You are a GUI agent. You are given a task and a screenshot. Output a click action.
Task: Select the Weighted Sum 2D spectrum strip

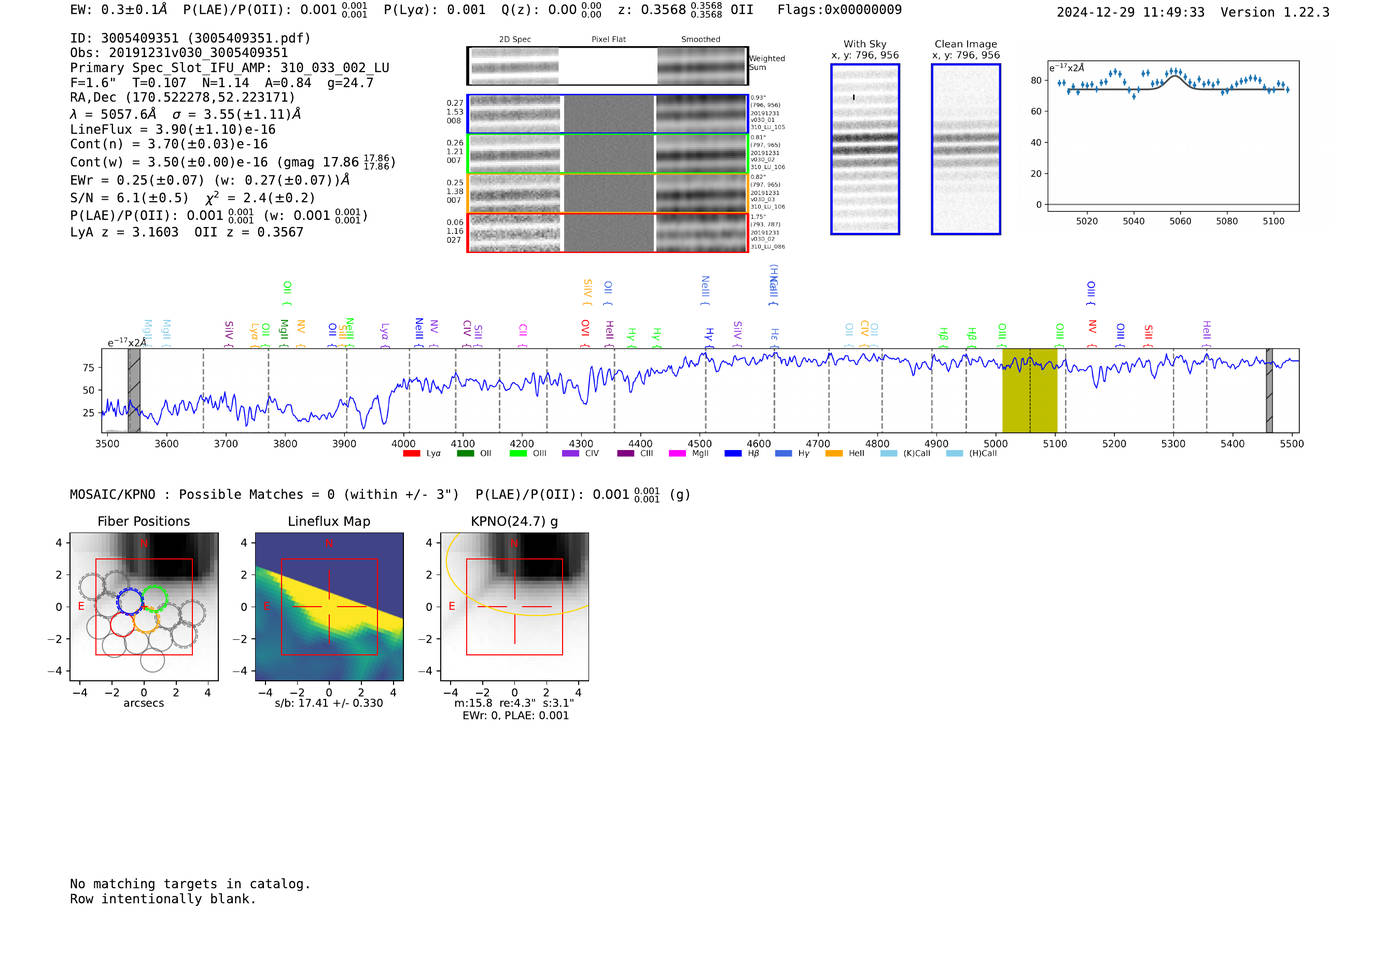click(607, 66)
